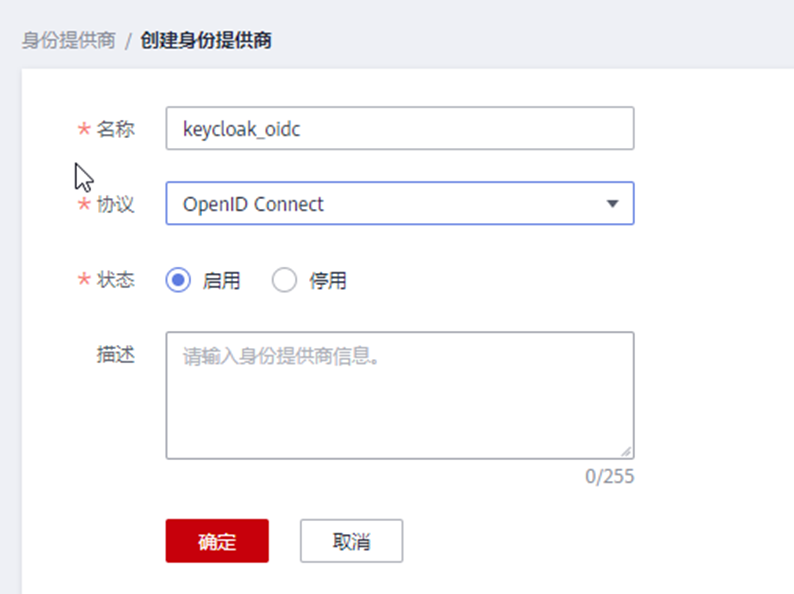Click the description textarea resize handle
Viewport: 794px width, 594px height.
pos(627,452)
